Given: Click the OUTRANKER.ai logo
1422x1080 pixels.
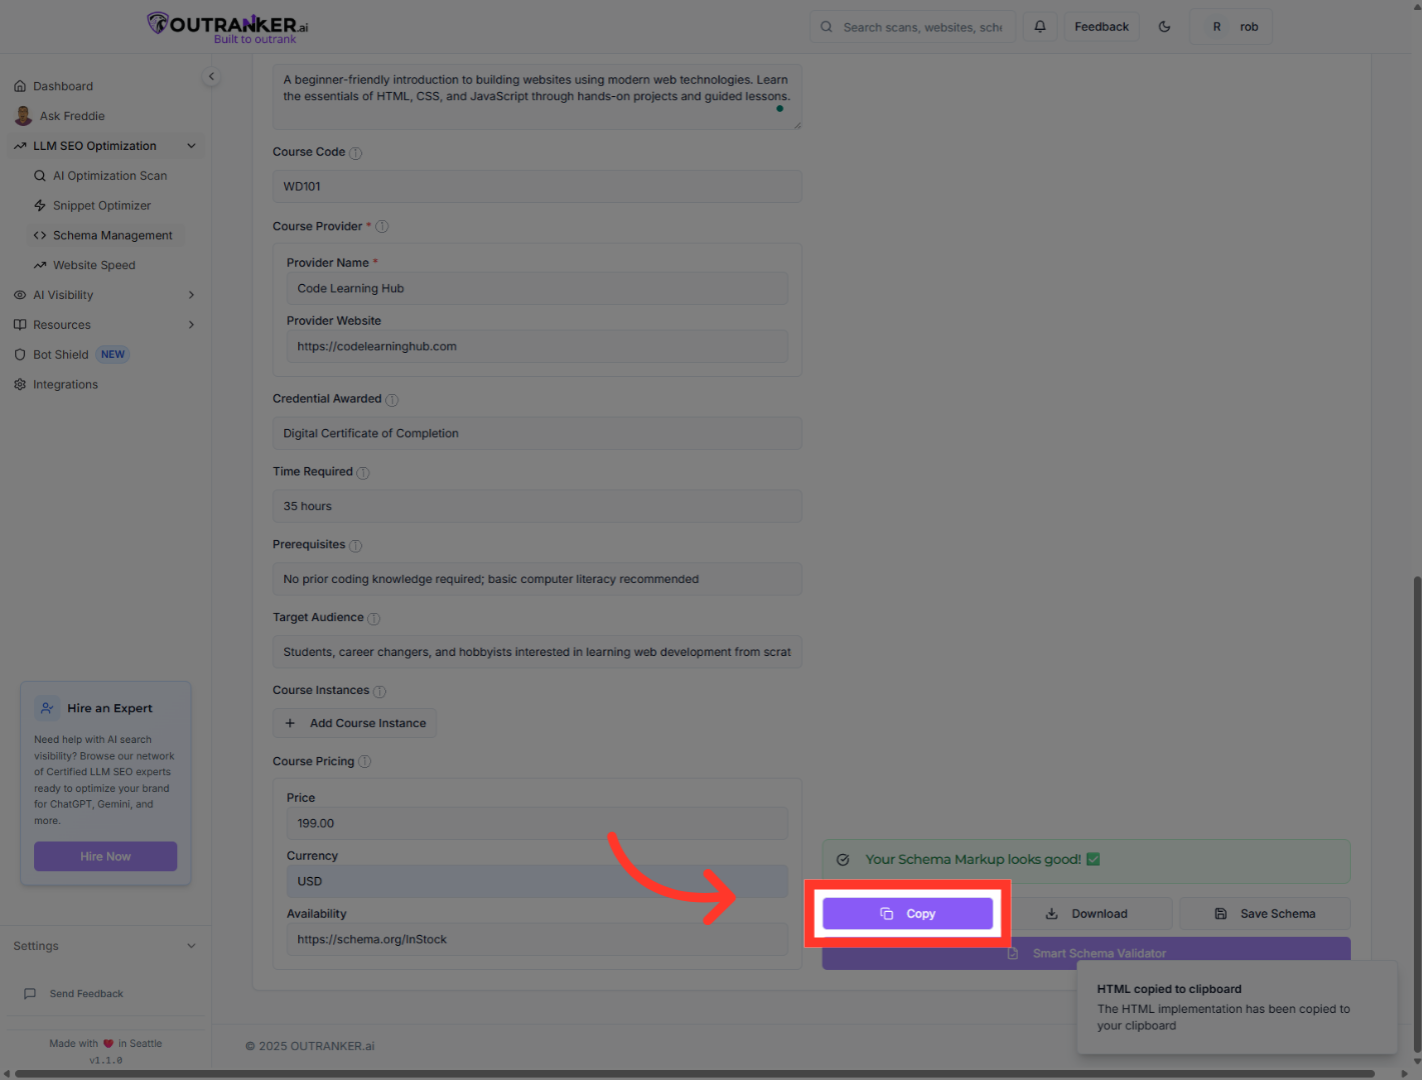Looking at the screenshot, I should tap(227, 27).
